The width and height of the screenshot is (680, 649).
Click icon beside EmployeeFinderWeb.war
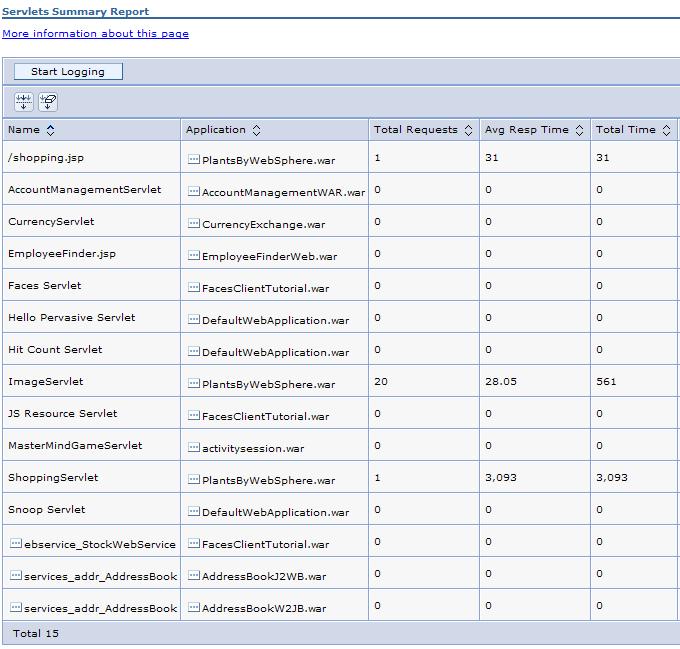click(193, 255)
